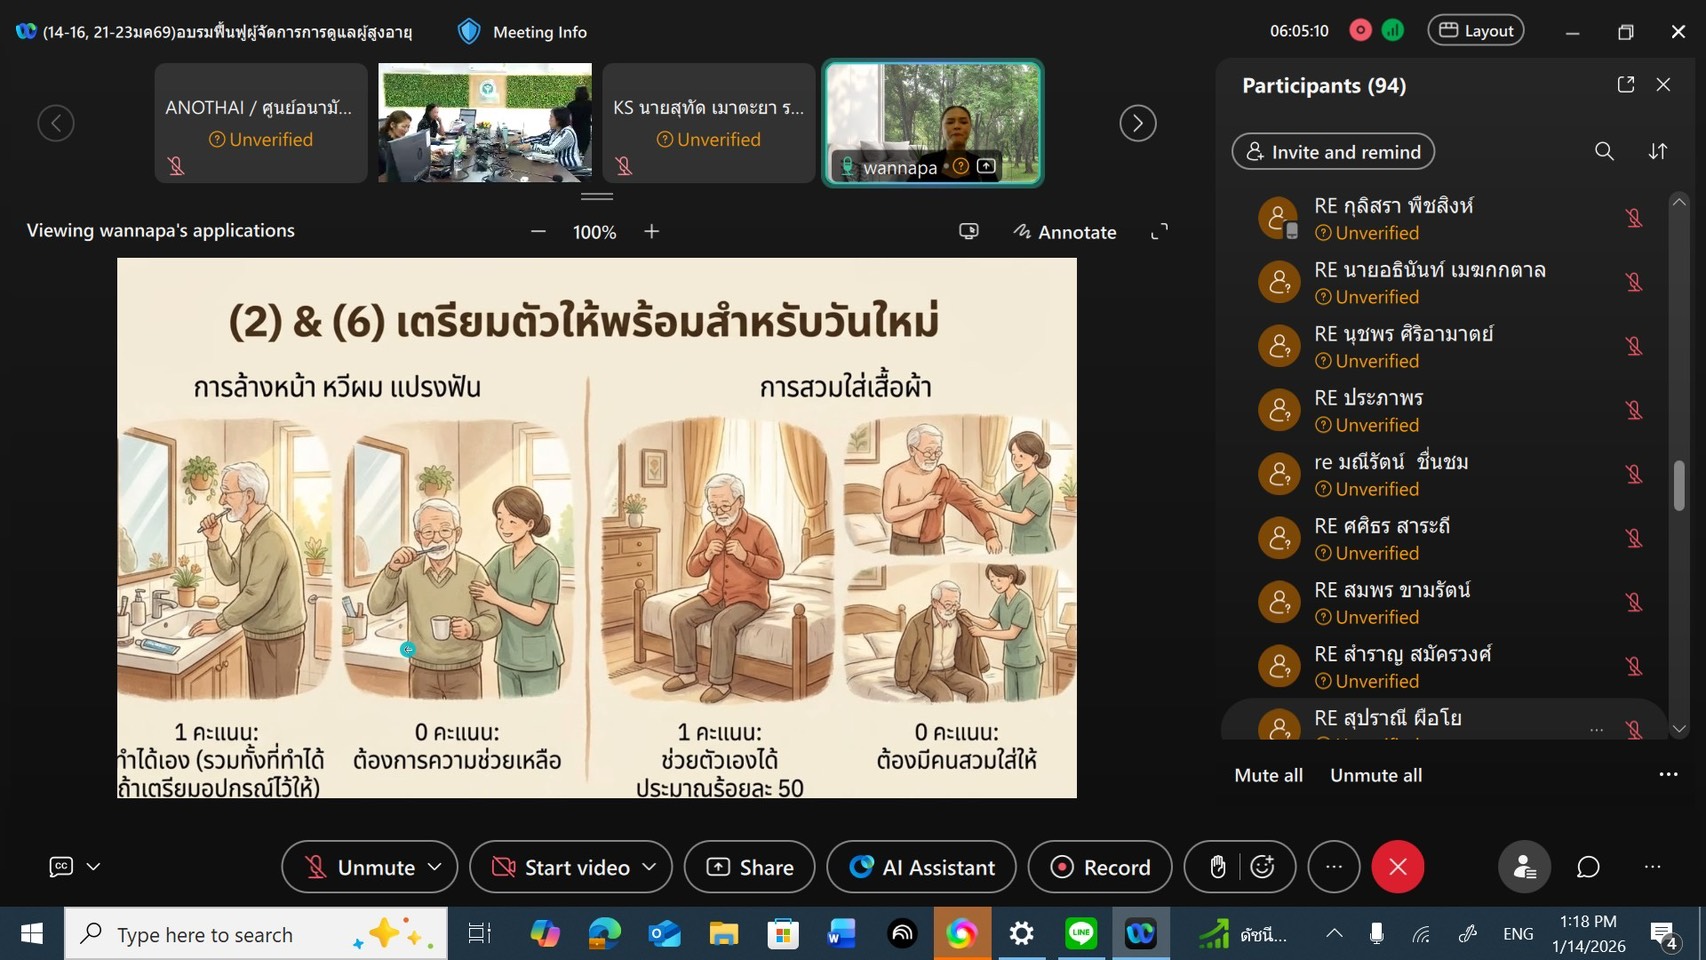Toggle the participants panel button

click(x=1524, y=867)
